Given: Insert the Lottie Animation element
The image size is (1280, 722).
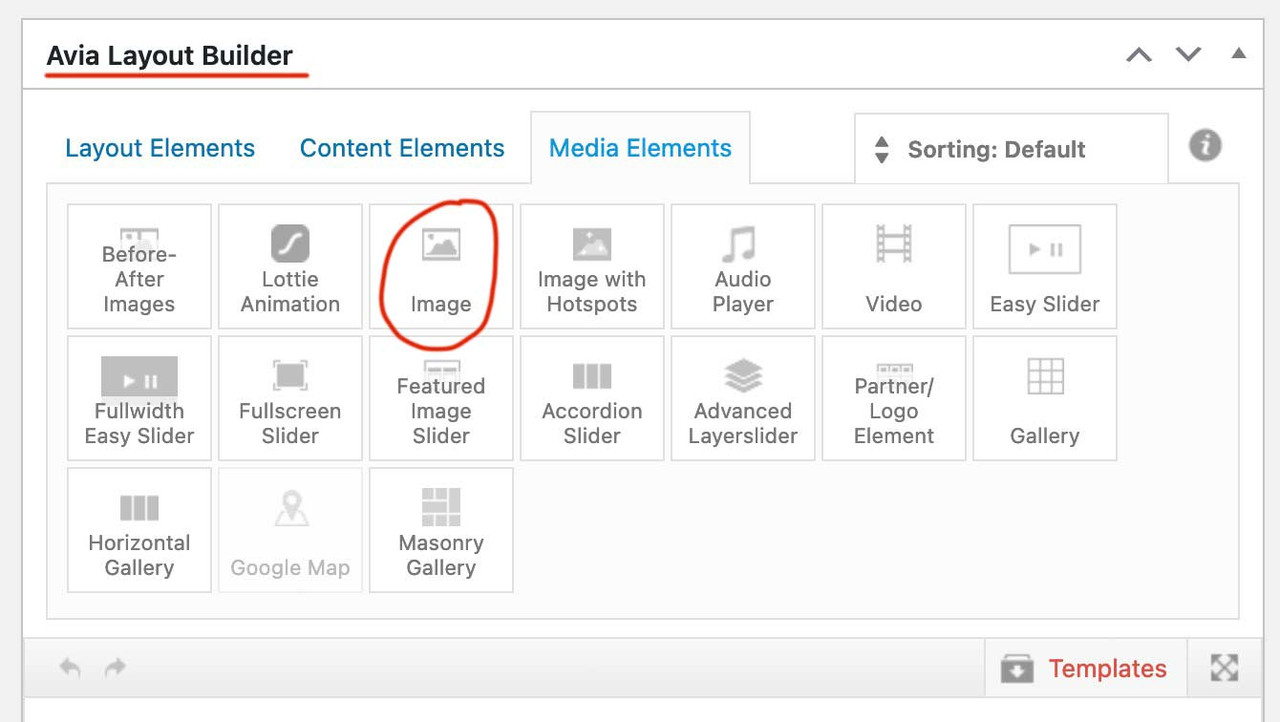Looking at the screenshot, I should click(x=290, y=266).
